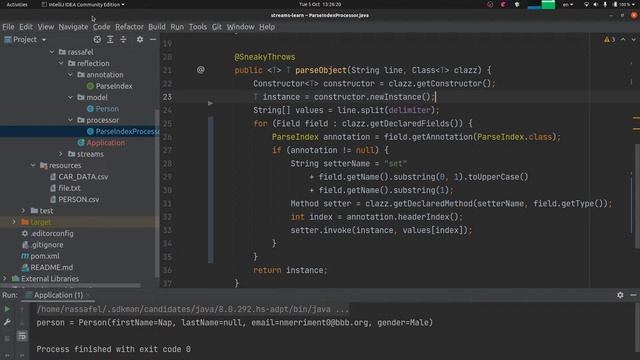This screenshot has width=640, height=360.
Task: Collapse the model folder
Action: pyautogui.click(x=71, y=97)
